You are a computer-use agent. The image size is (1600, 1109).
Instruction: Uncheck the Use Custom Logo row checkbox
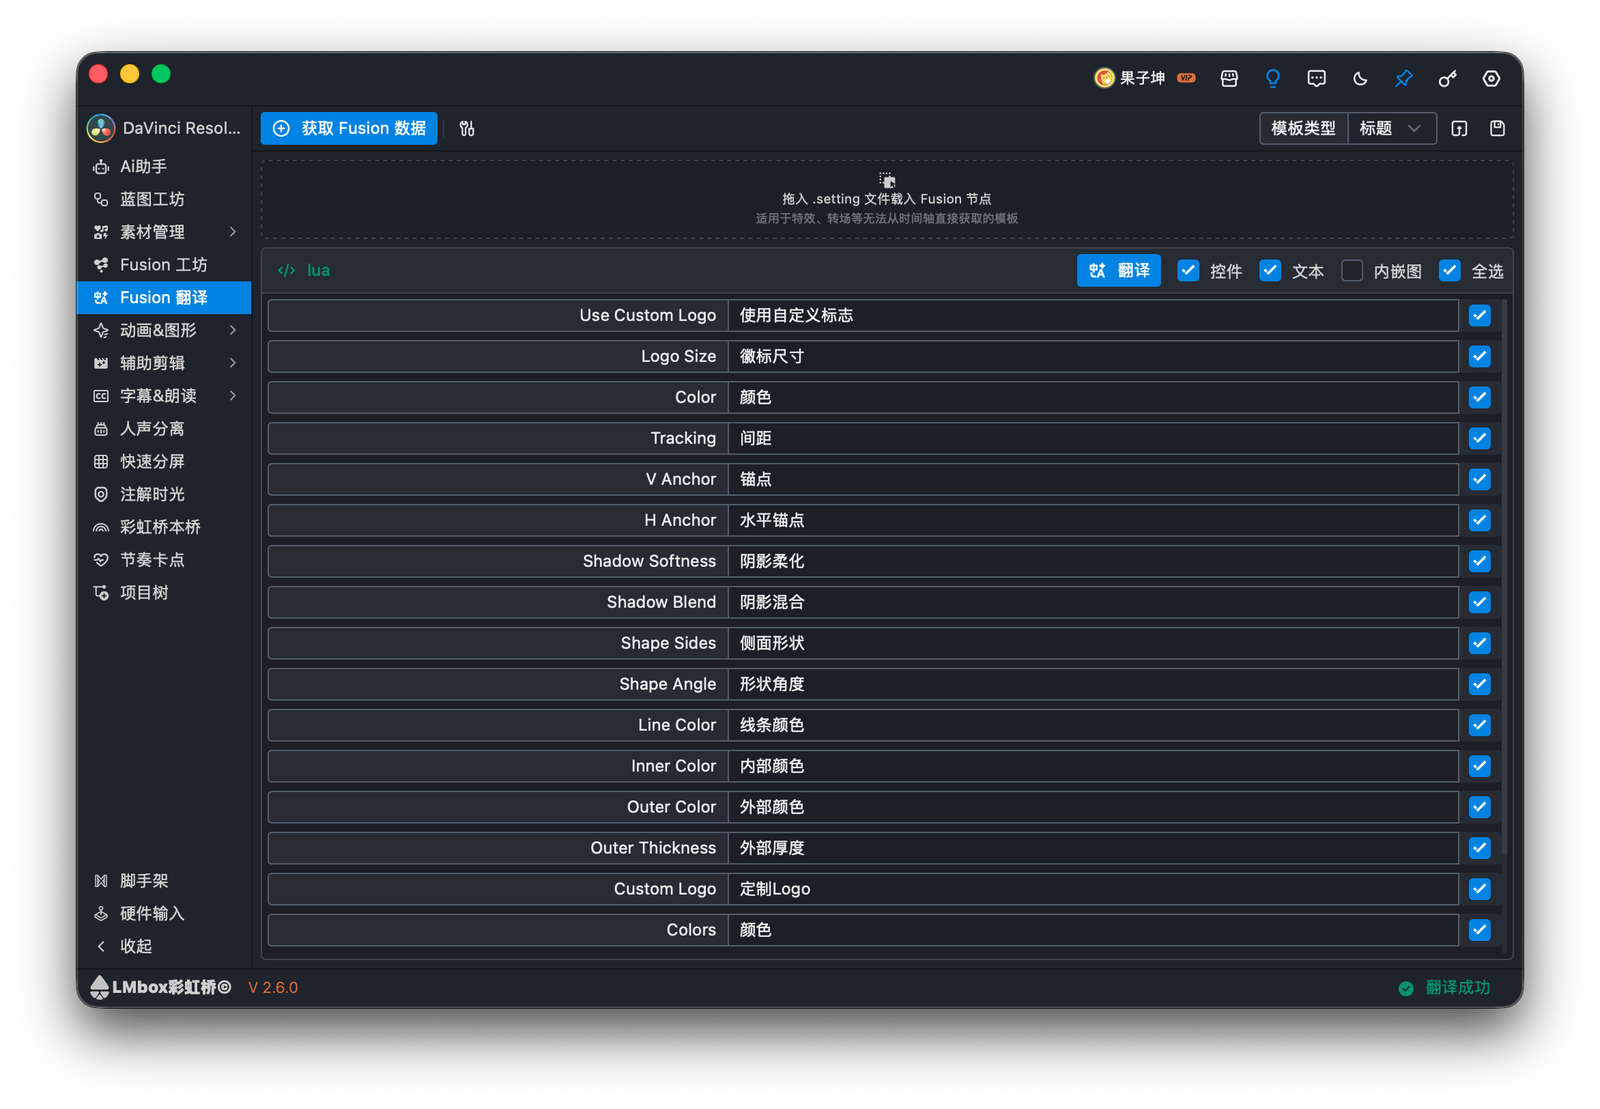pyautogui.click(x=1480, y=315)
